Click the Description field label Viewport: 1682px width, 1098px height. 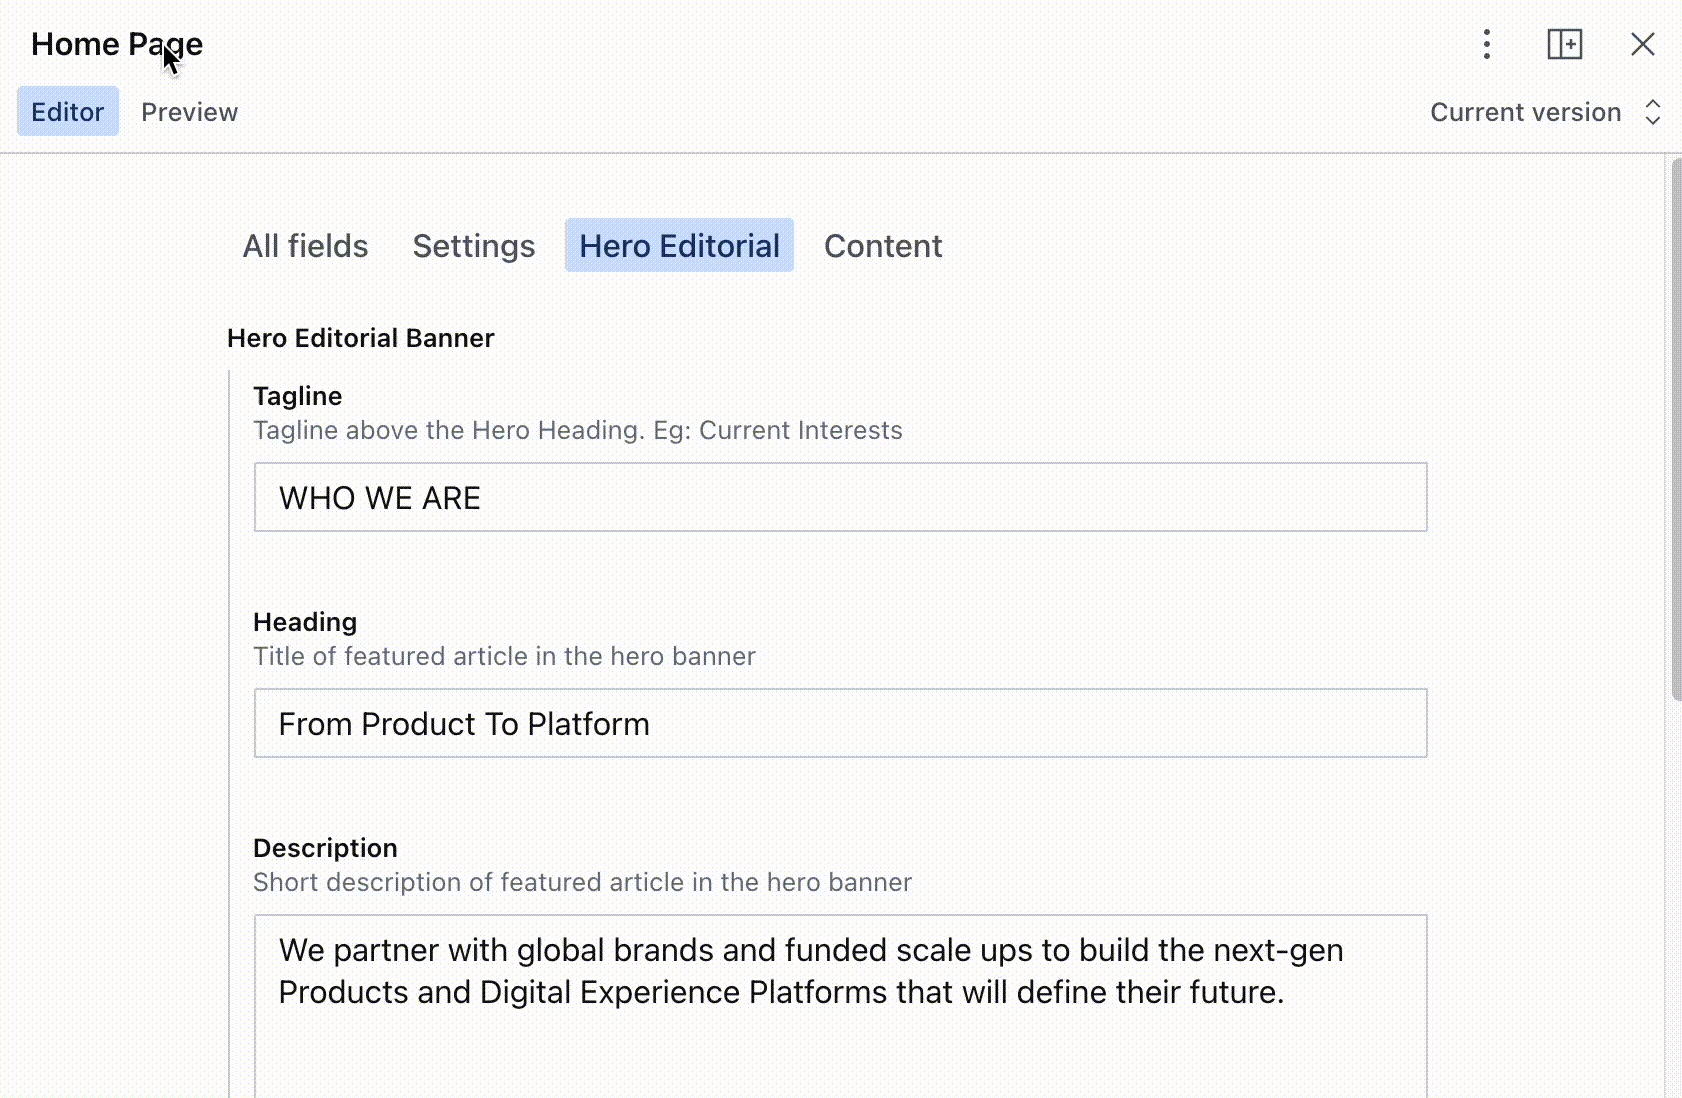[x=325, y=848]
